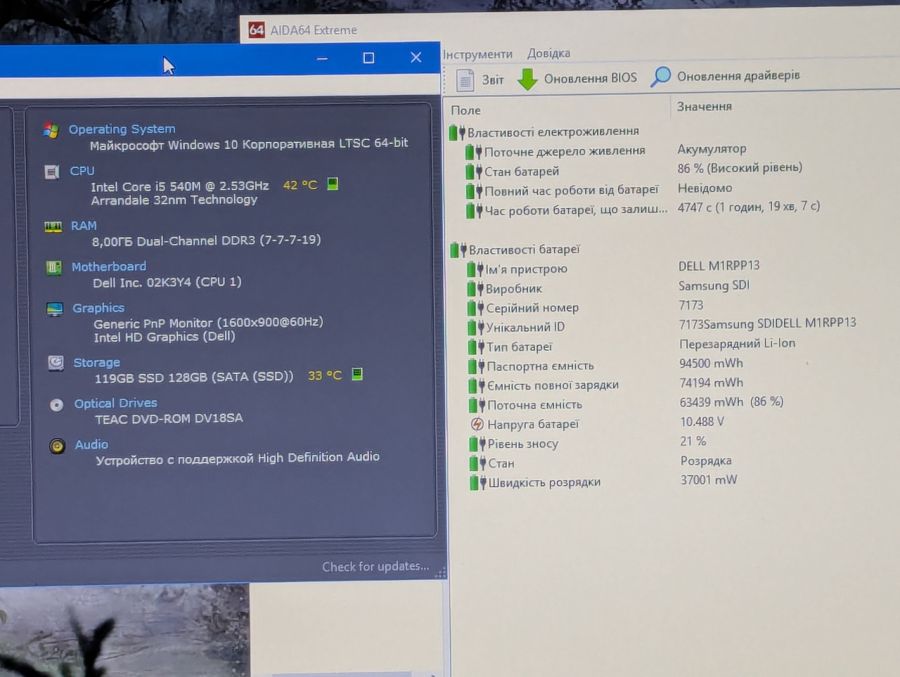Screen dimensions: 900x677
Task: Click the Windows flag Operating System icon
Action: 51,130
